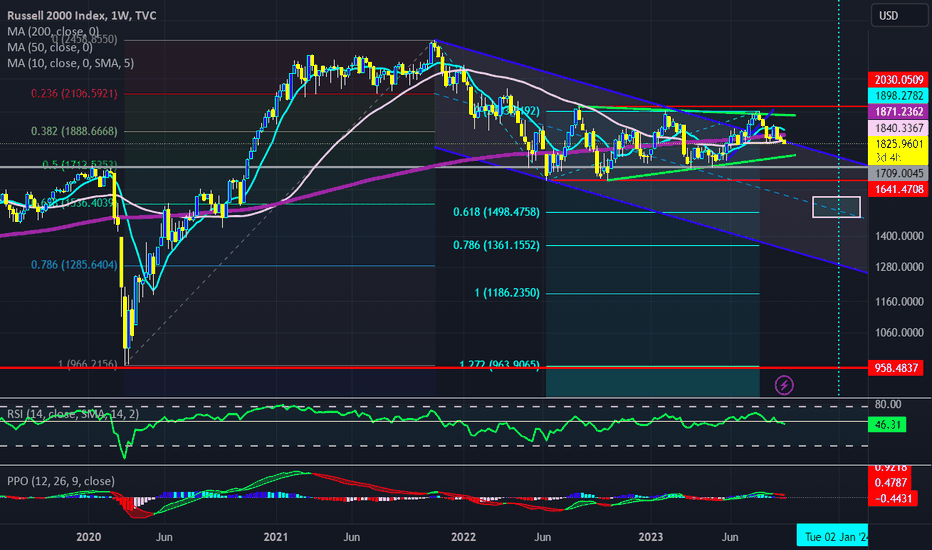Click the 958.4837 red price label
Viewport: 932px width, 550px height.
tap(896, 368)
